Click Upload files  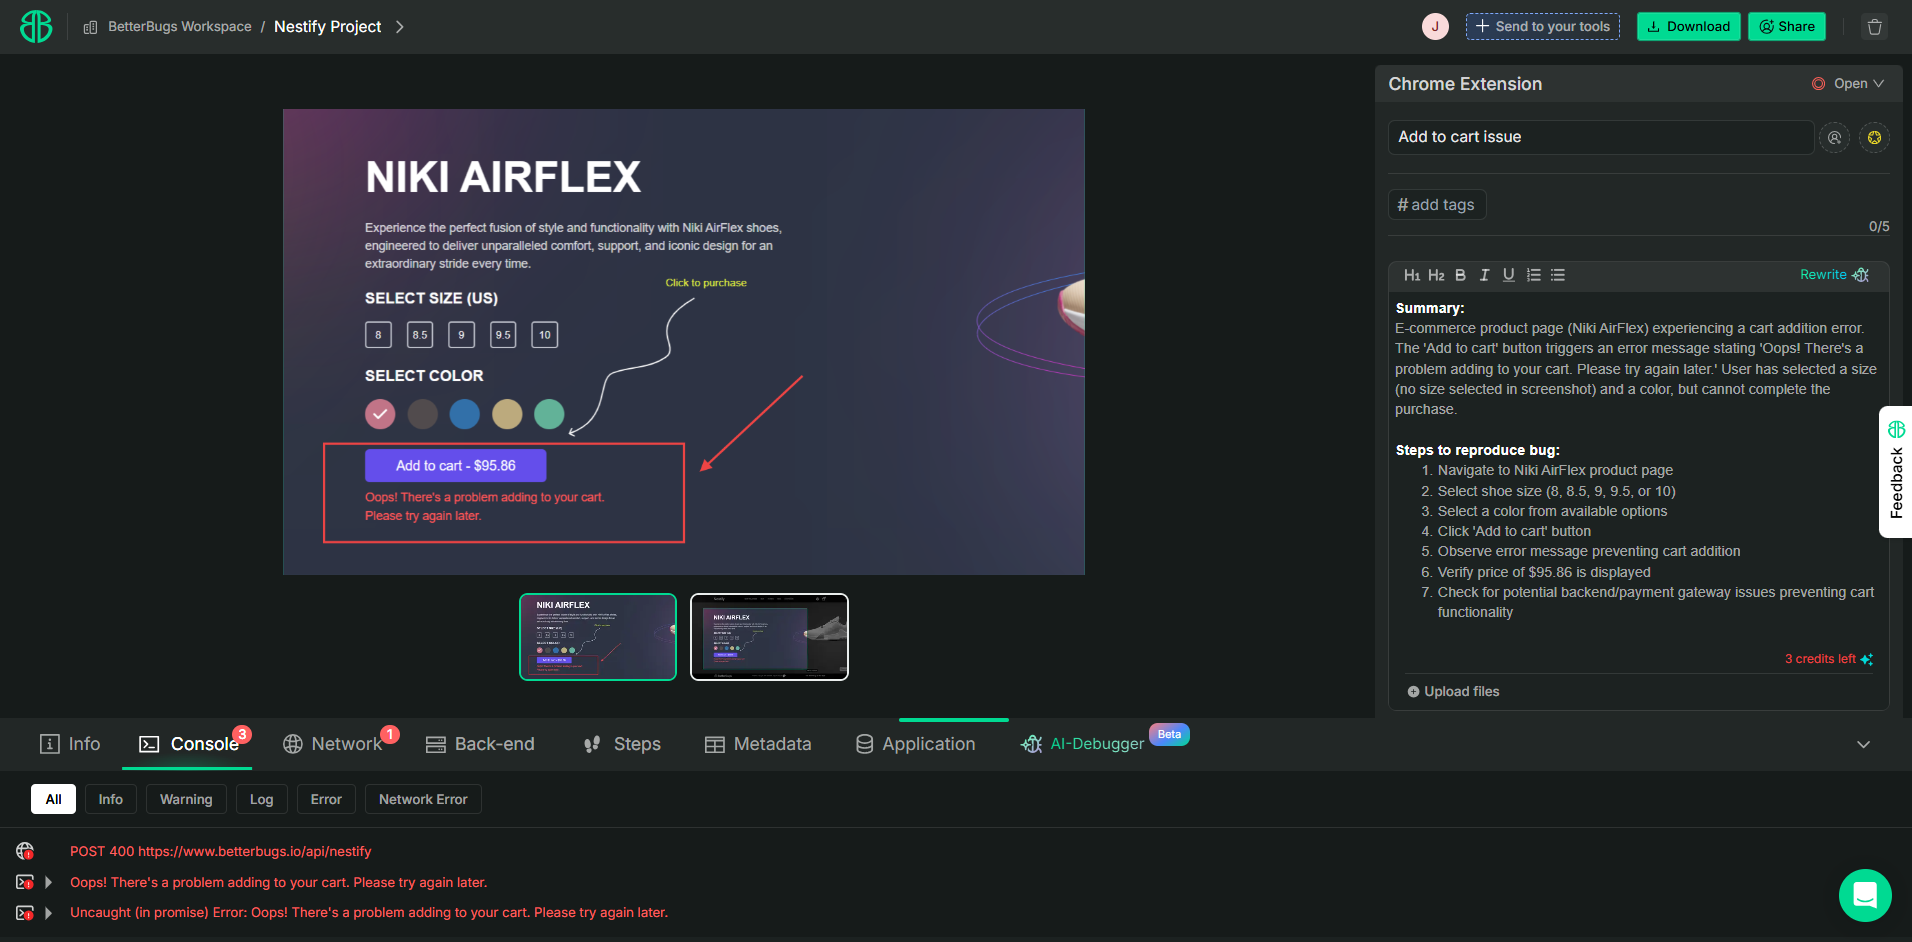(x=1453, y=691)
